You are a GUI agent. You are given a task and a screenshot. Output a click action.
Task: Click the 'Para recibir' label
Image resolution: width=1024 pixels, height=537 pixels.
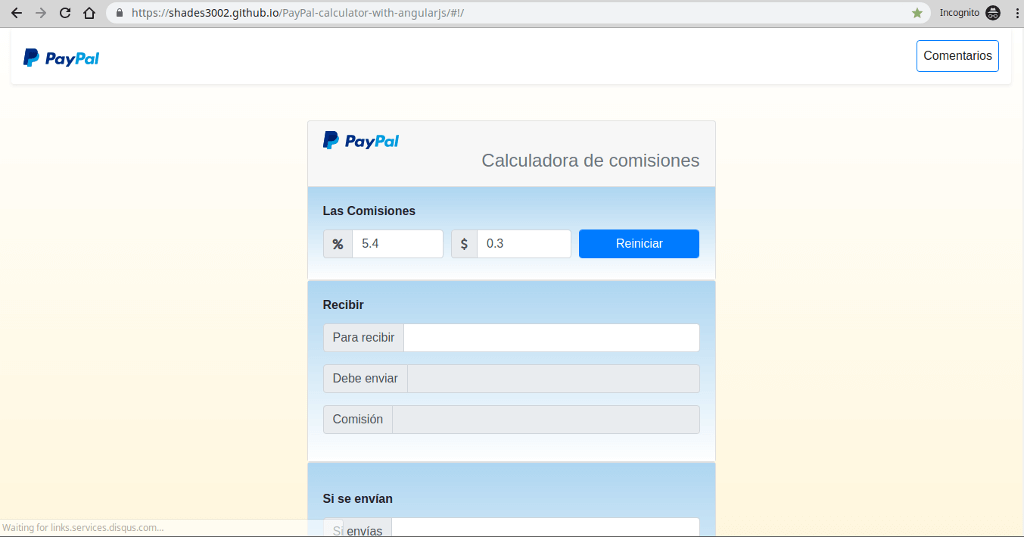364,338
